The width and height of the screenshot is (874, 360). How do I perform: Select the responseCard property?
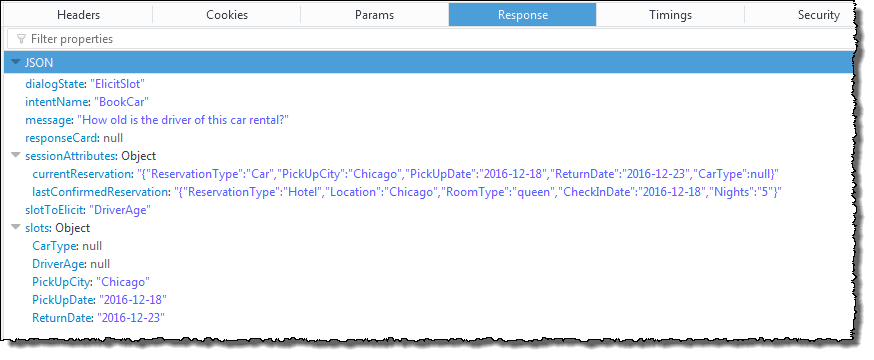pos(74,138)
